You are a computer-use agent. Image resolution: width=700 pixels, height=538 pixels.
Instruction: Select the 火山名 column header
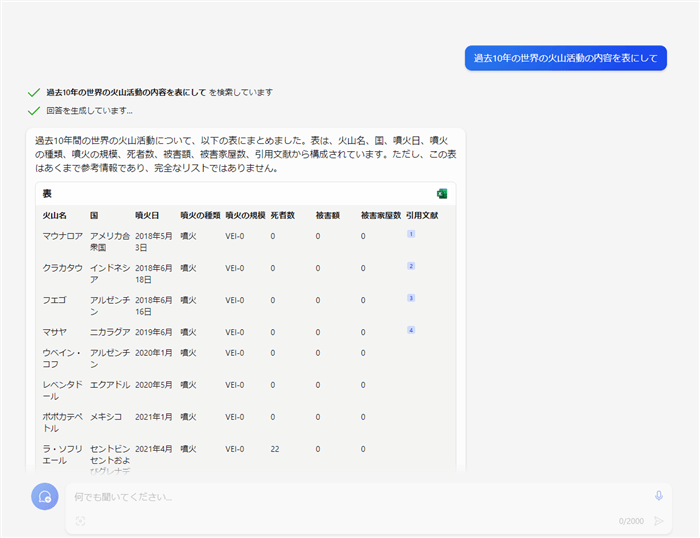coord(54,215)
